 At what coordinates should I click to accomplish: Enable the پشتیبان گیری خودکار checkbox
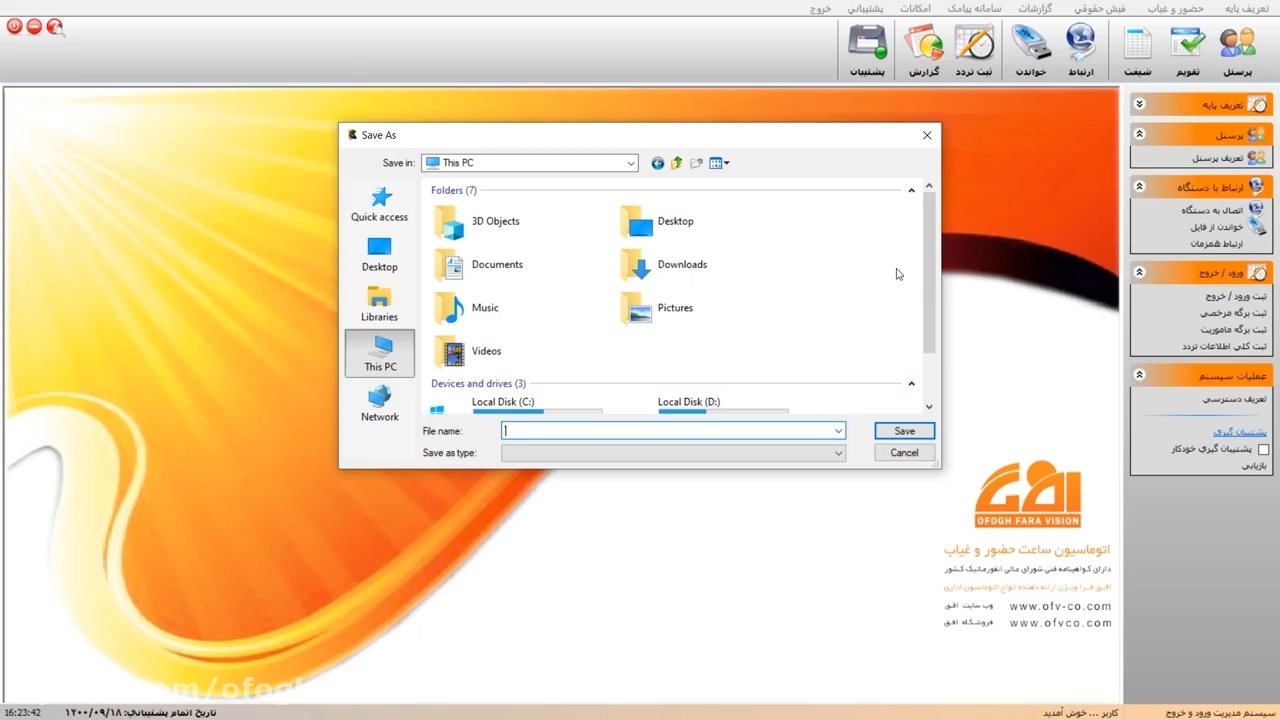coord(1263,450)
